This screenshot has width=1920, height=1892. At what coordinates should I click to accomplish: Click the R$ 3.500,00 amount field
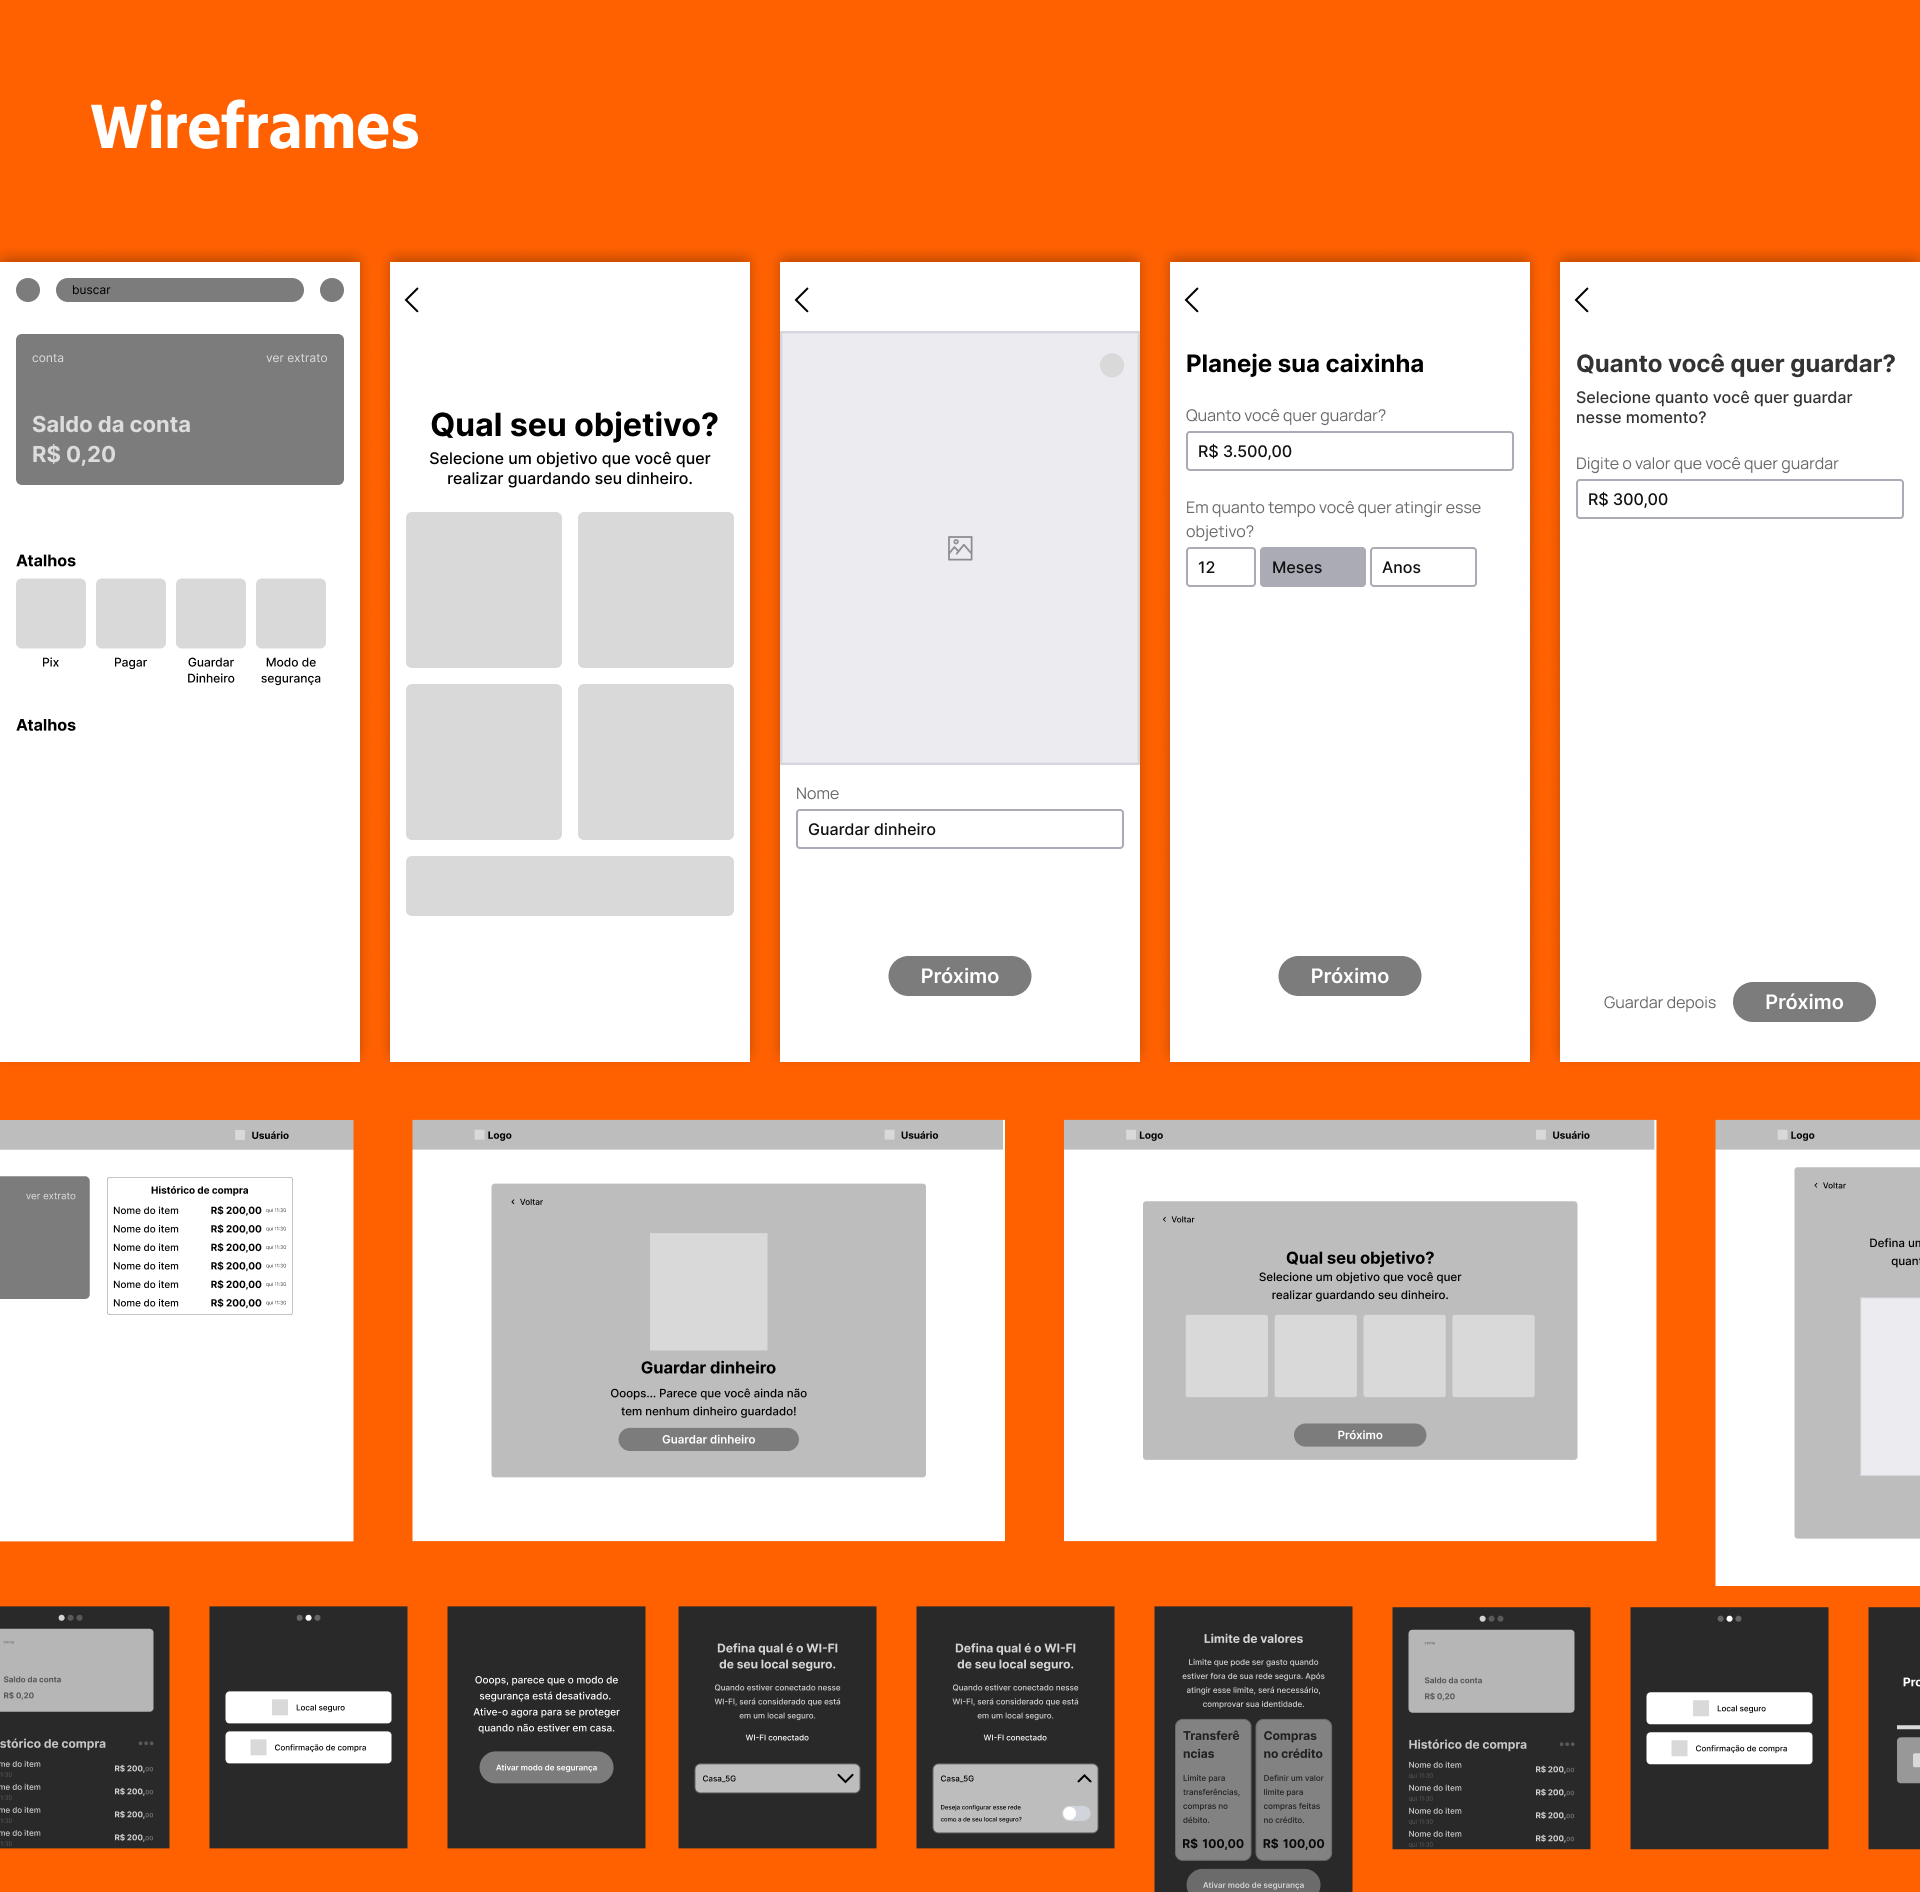click(x=1349, y=451)
